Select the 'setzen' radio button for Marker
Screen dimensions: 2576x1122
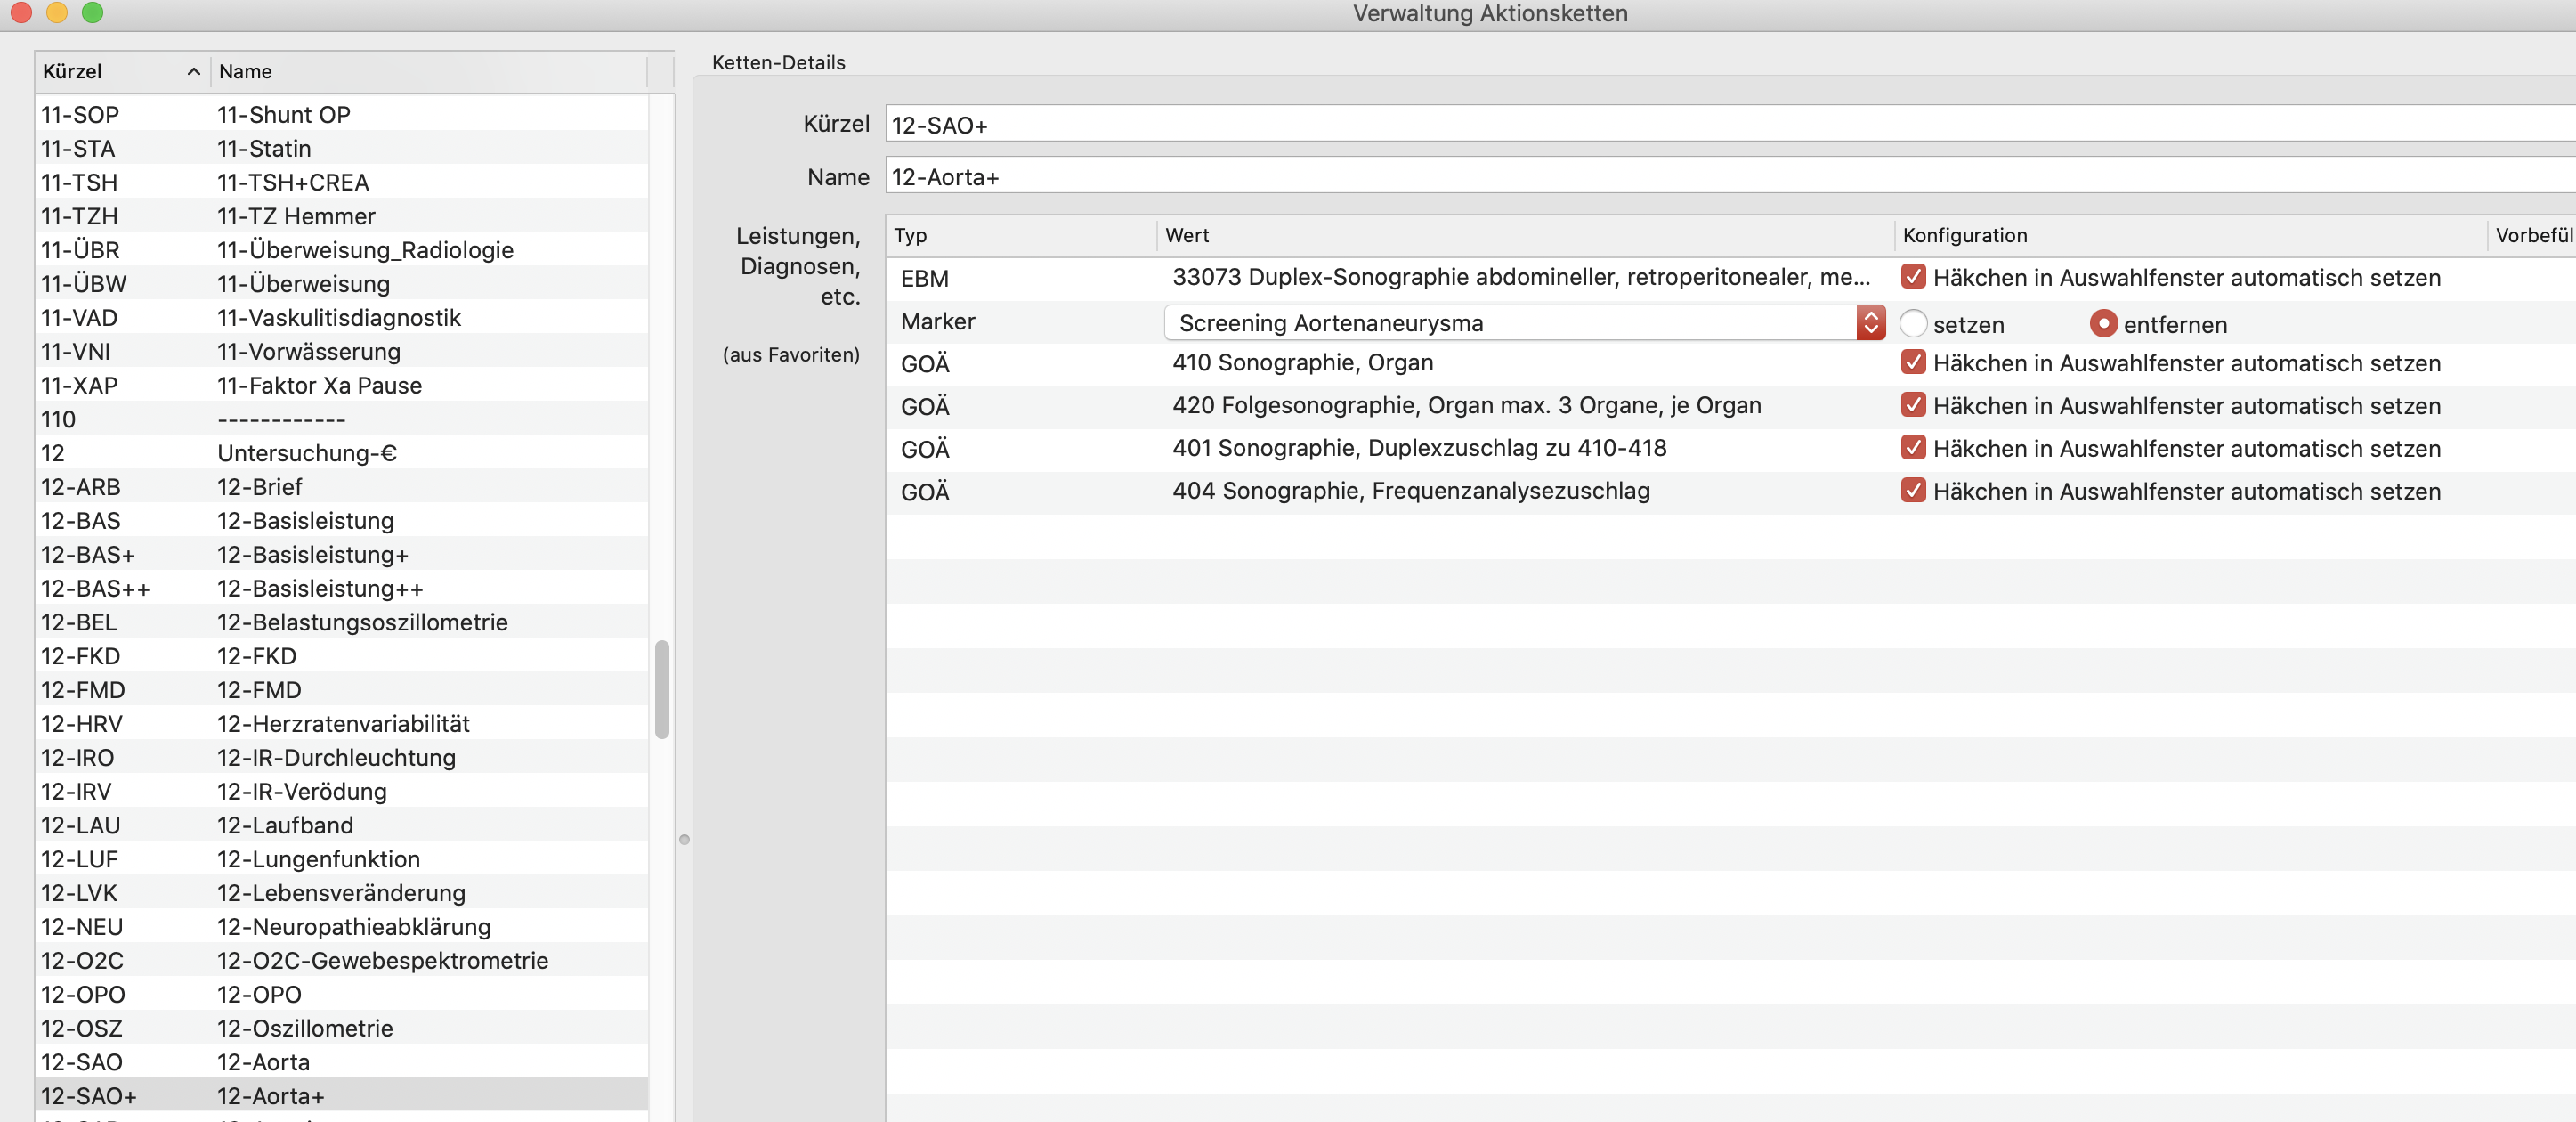coord(1913,324)
